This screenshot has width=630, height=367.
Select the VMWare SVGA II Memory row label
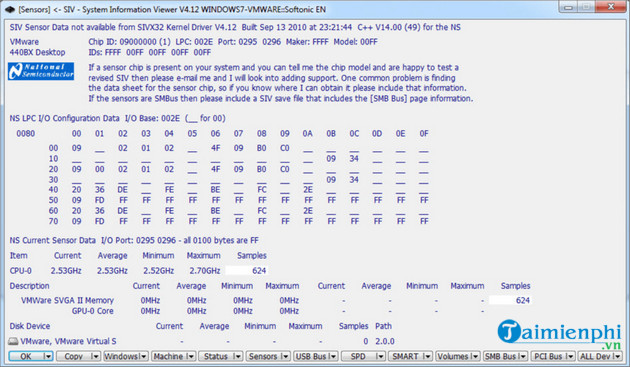coord(68,300)
